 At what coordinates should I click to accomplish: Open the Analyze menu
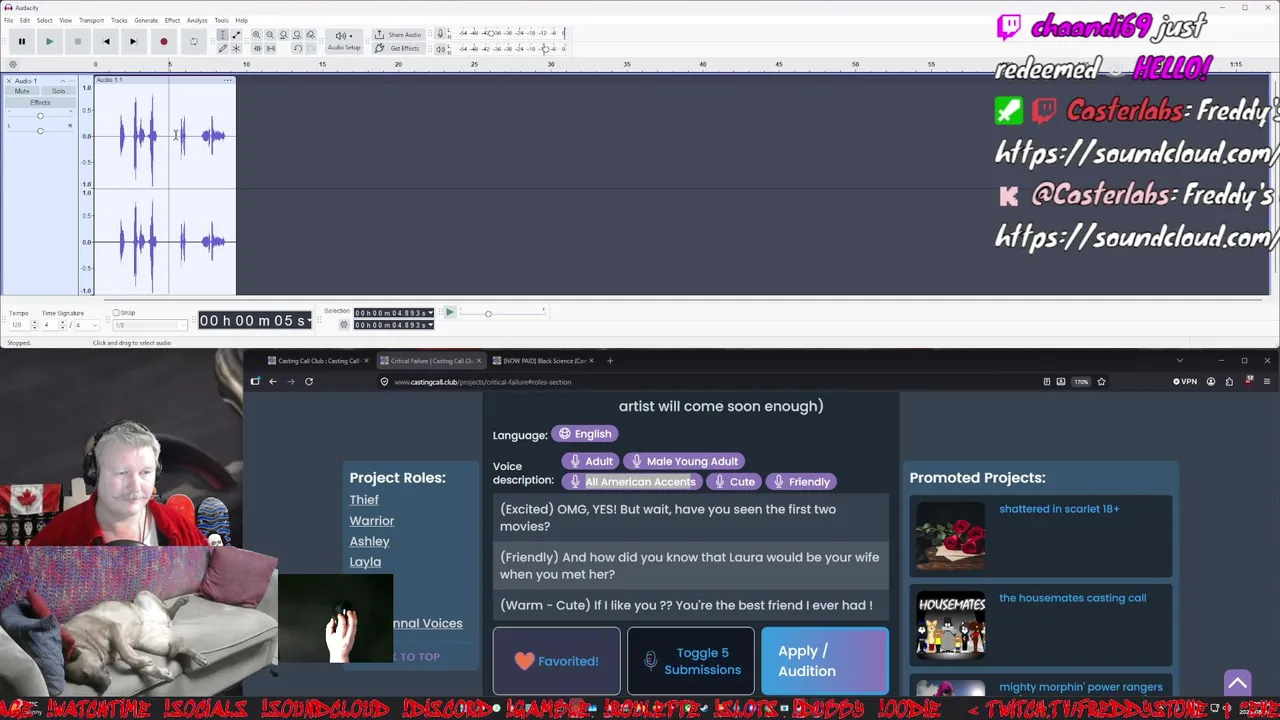(197, 20)
